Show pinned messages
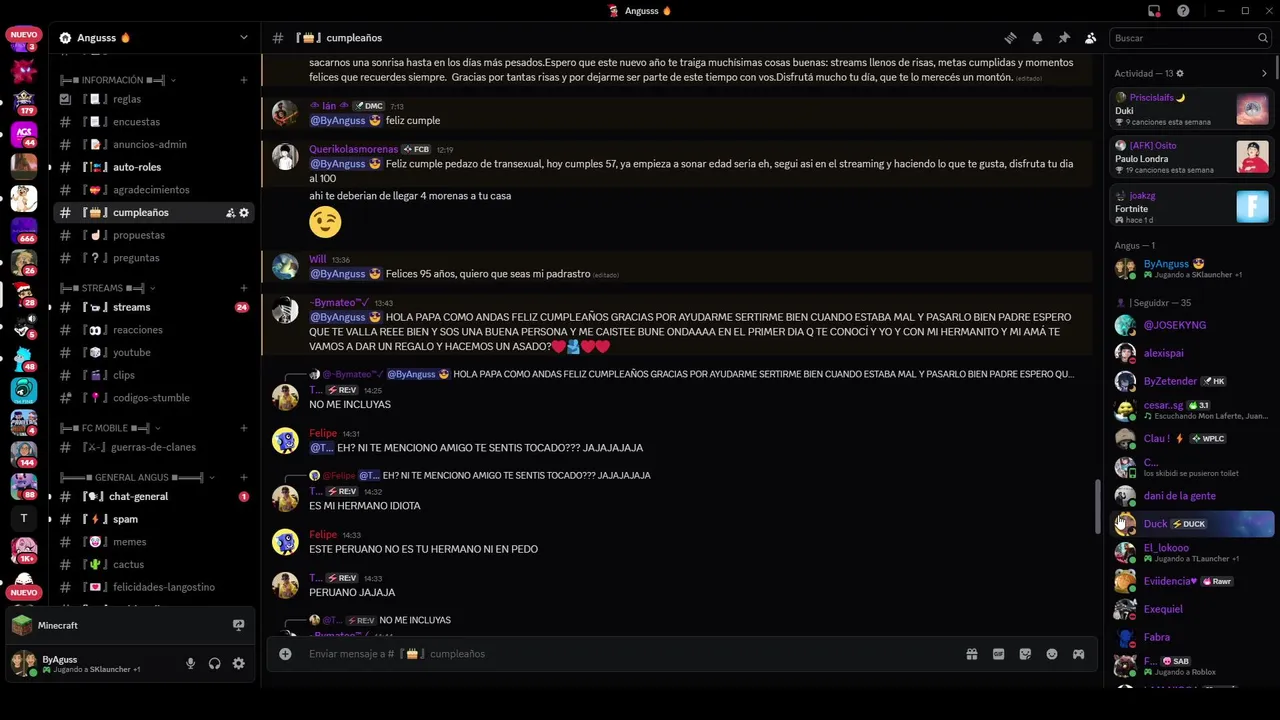 (1064, 38)
